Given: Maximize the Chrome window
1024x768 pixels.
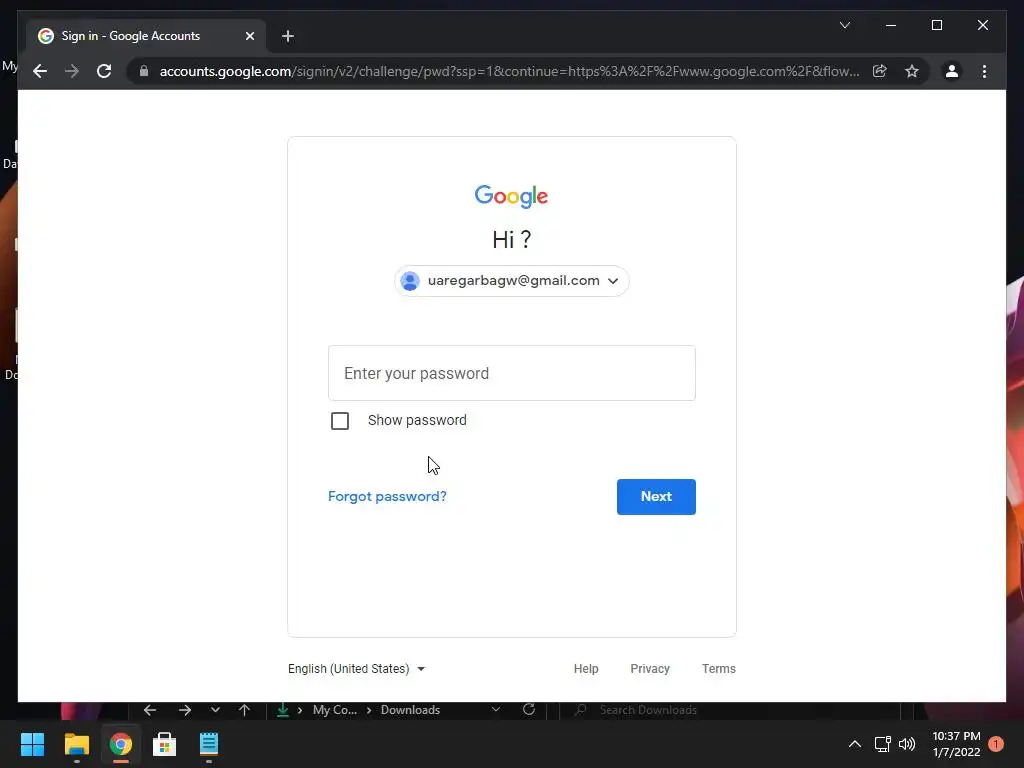Looking at the screenshot, I should pyautogui.click(x=936, y=25).
